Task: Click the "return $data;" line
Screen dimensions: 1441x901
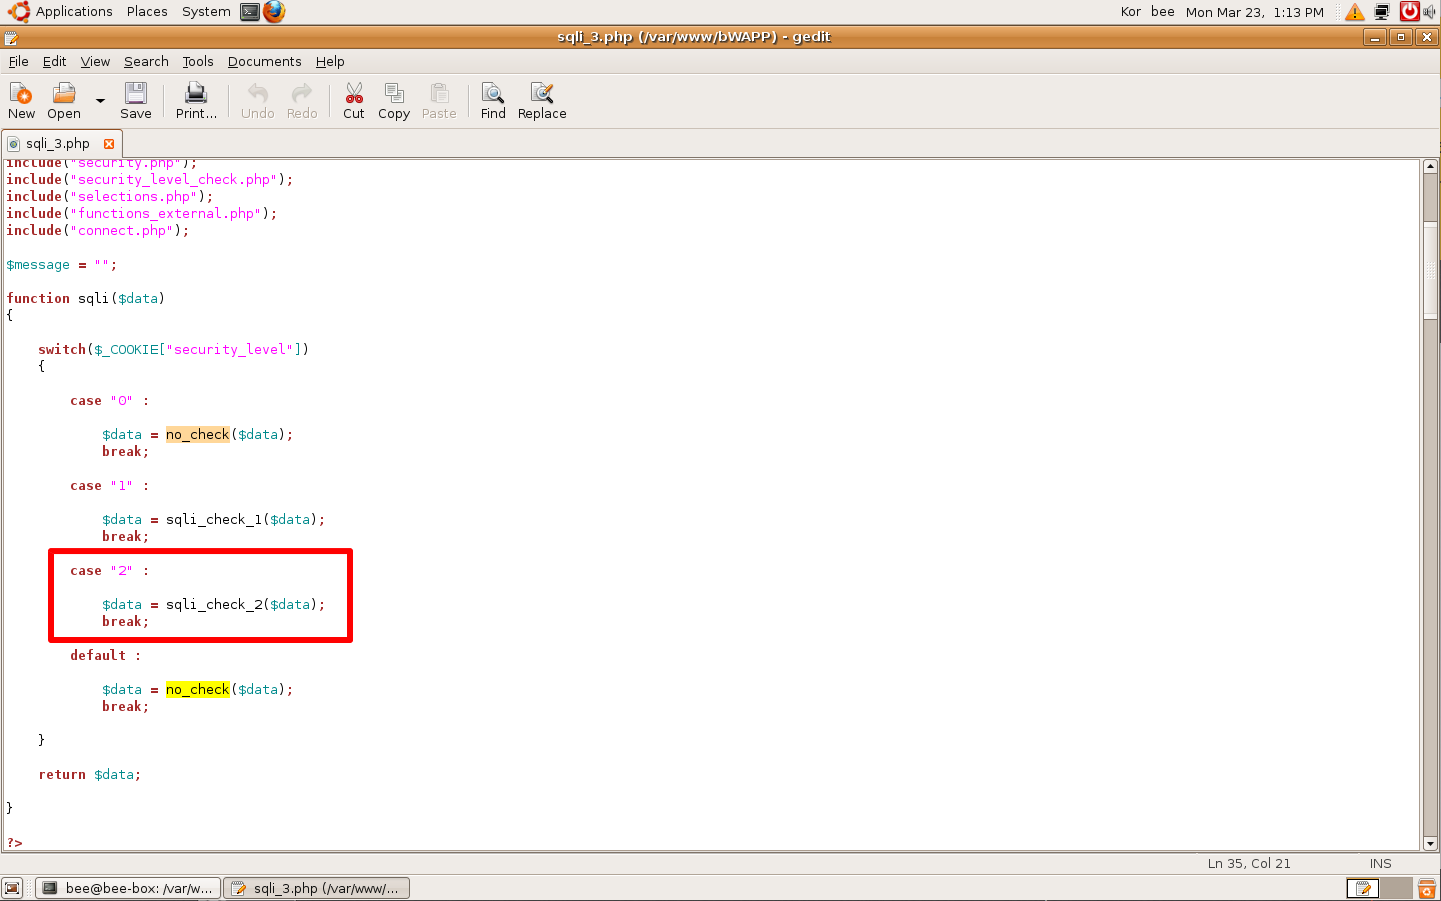Action: [x=90, y=774]
